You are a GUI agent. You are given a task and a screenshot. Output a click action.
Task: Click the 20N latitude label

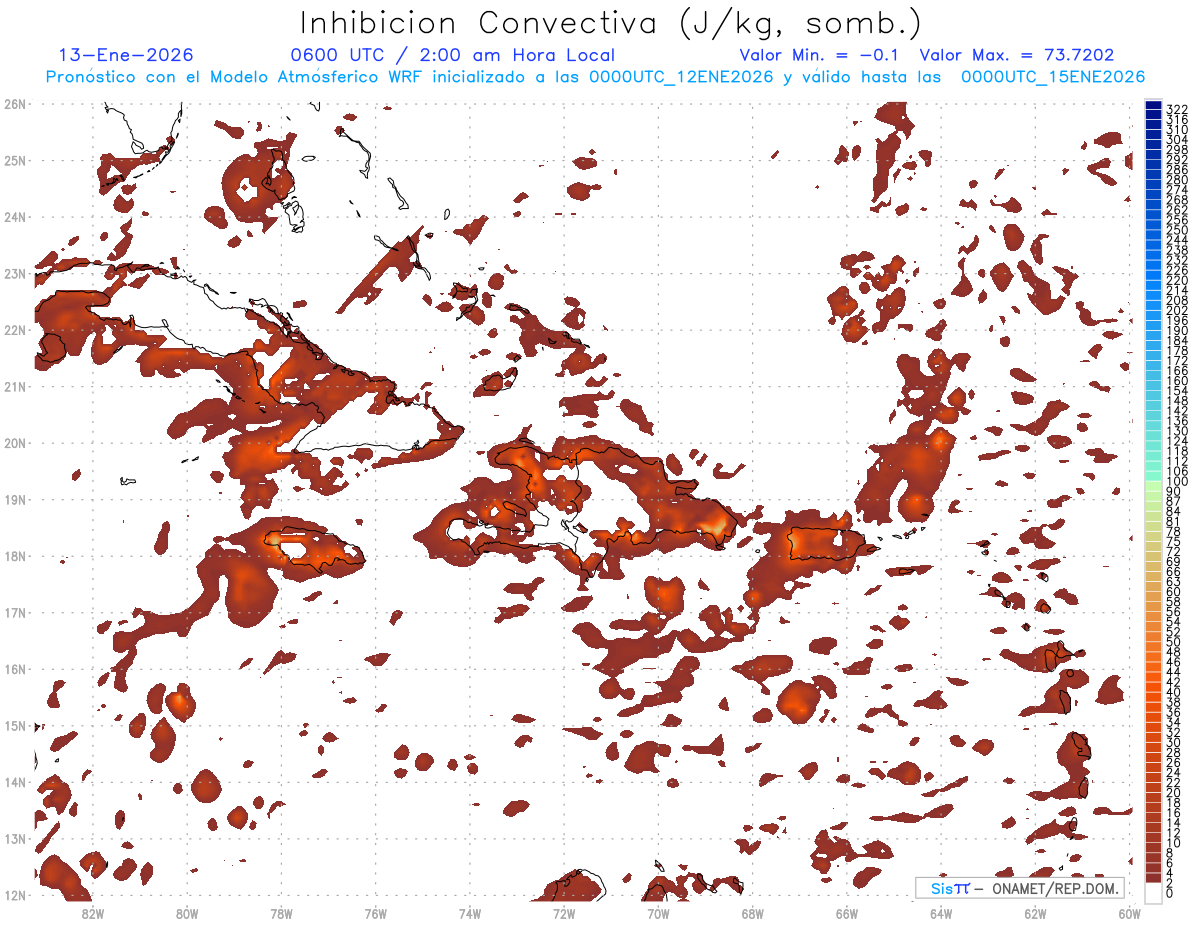click(15, 443)
